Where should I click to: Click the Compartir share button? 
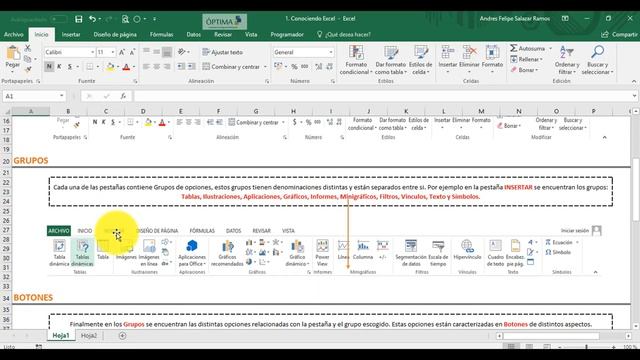(x=619, y=35)
